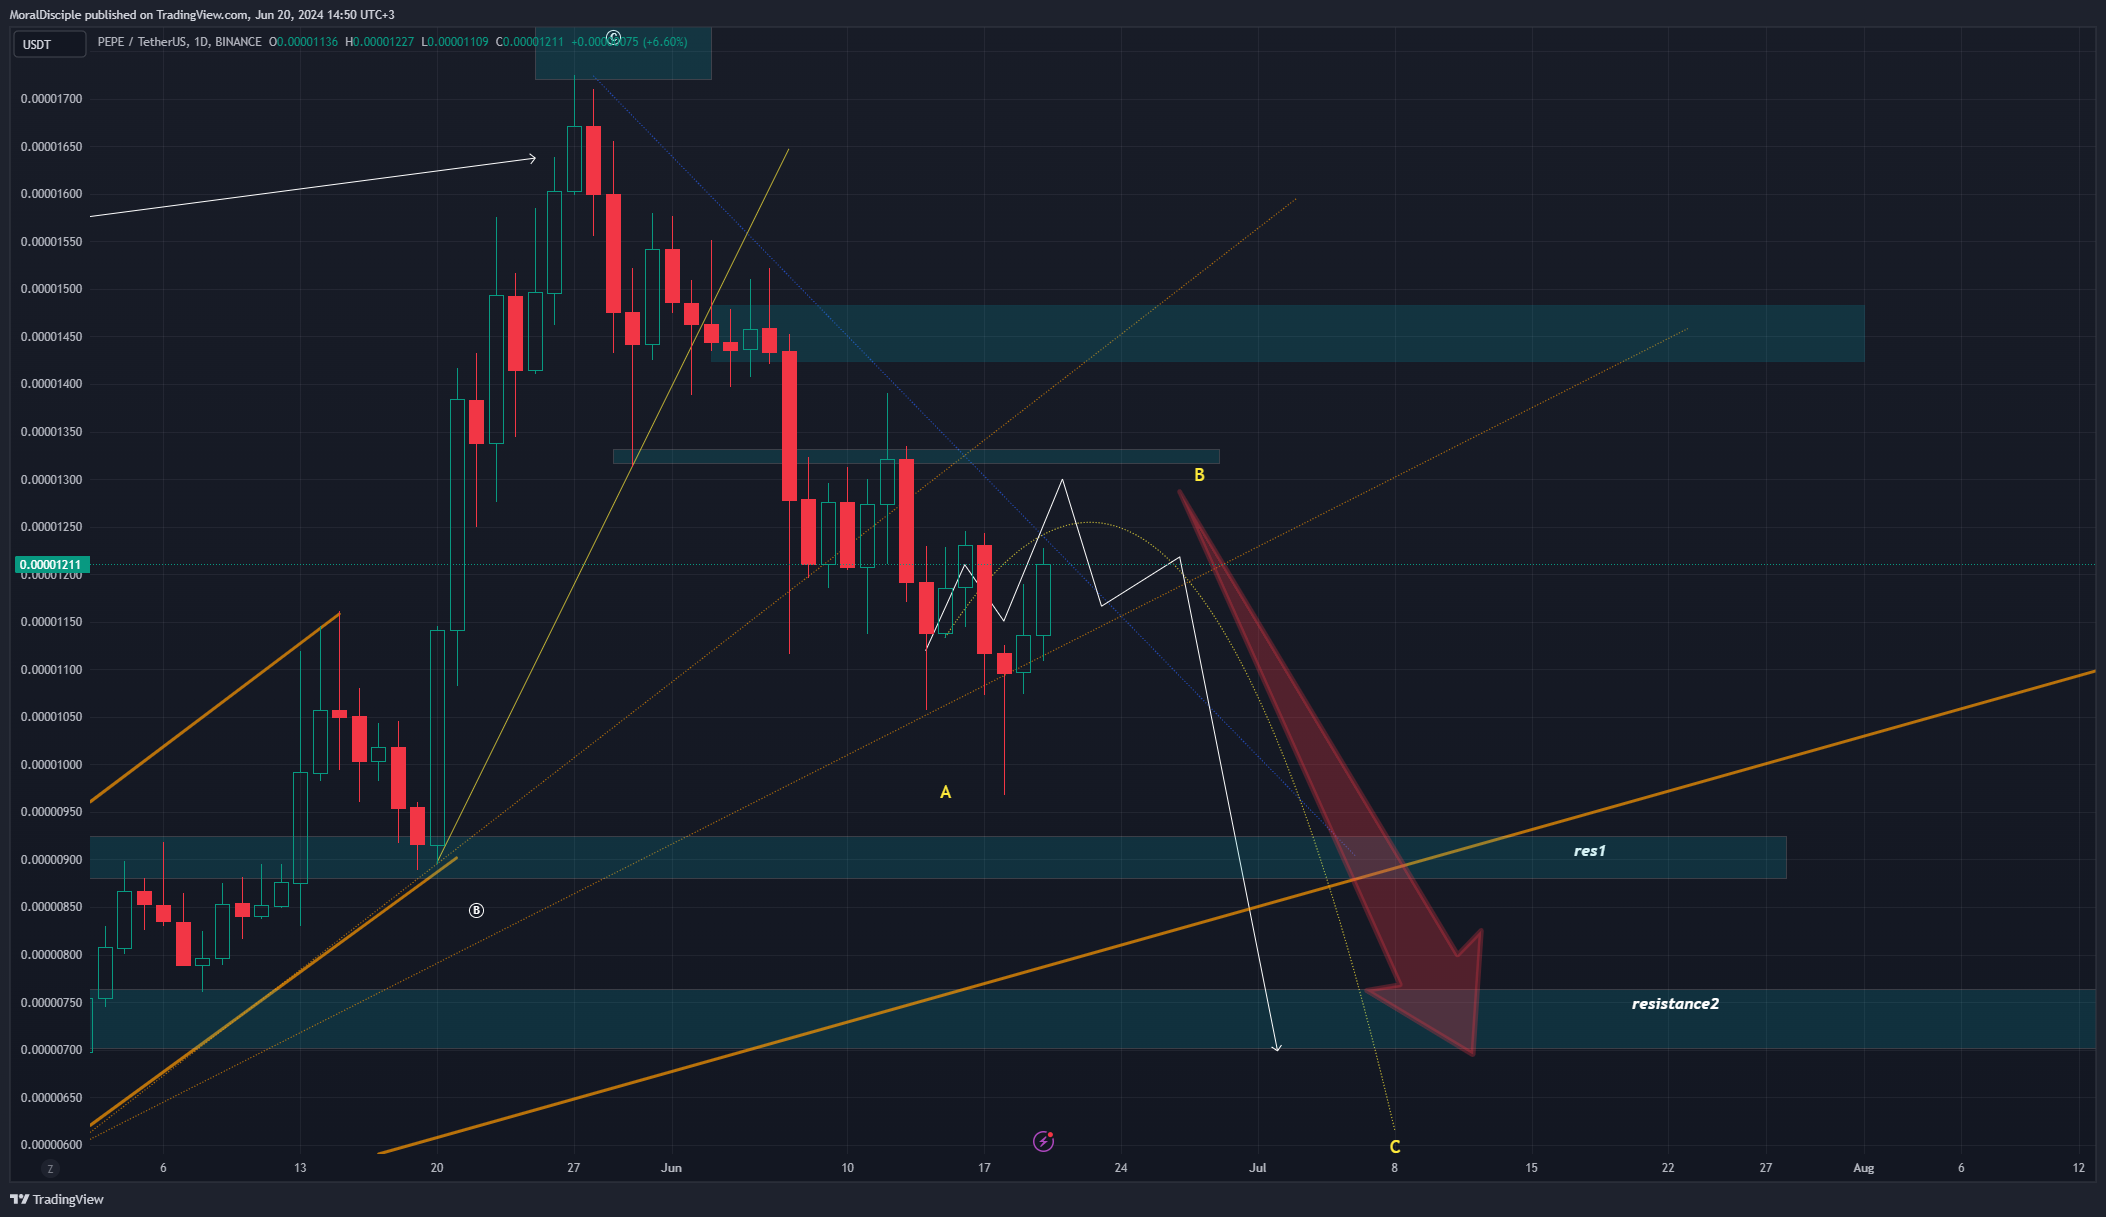This screenshot has width=2106, height=1217.
Task: Select the 'resistance2' zone label
Action: coord(1675,1004)
